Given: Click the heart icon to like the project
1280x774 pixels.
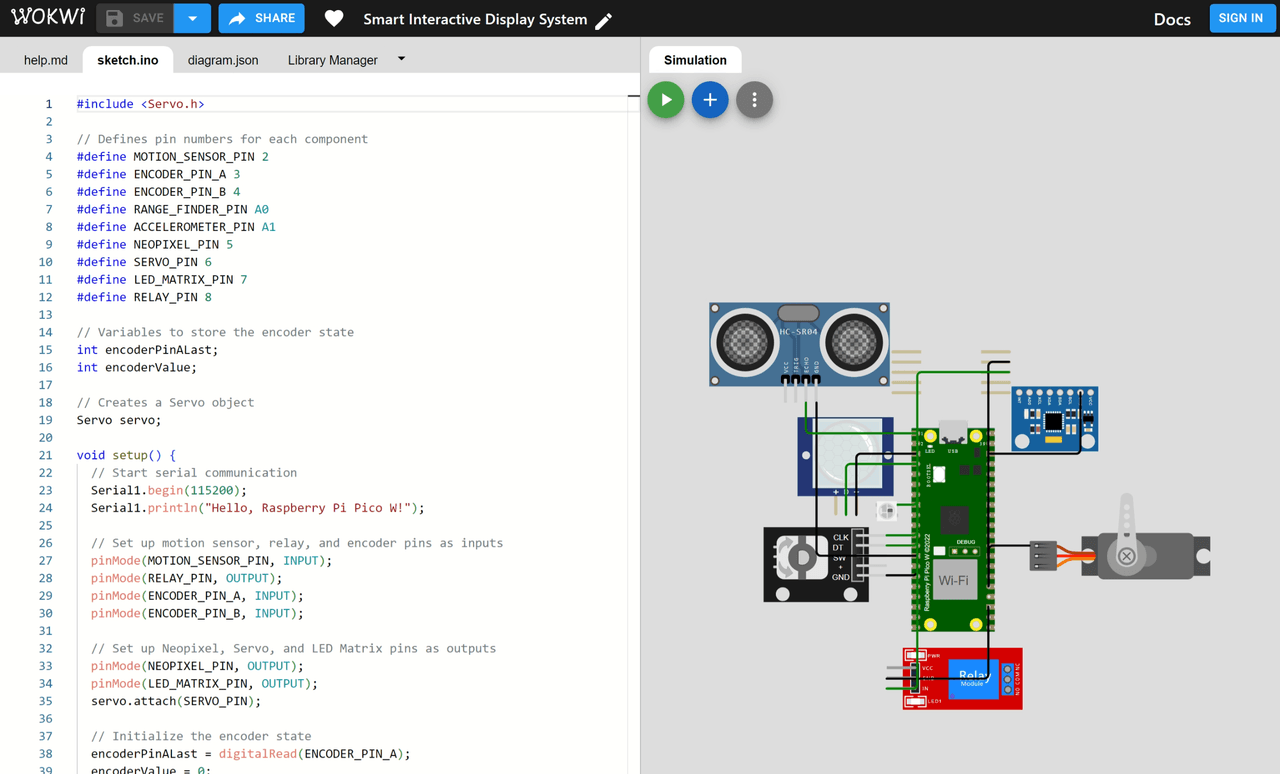Looking at the screenshot, I should tap(334, 19).
